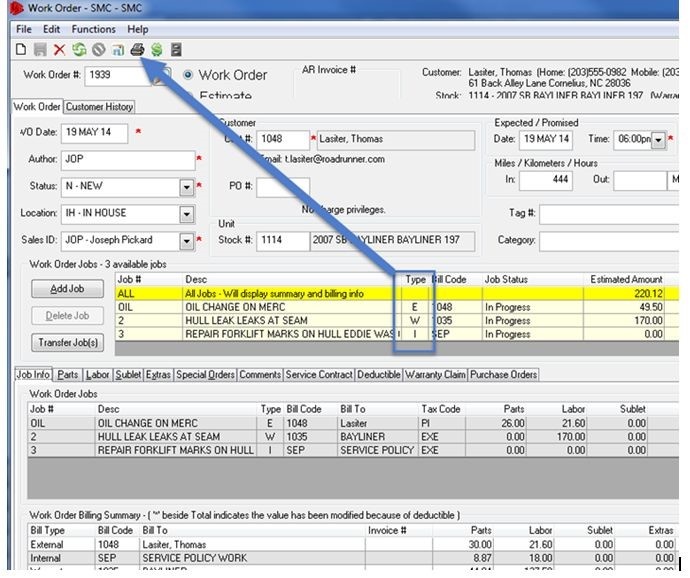Open the Warranty Claim tab

click(x=435, y=375)
